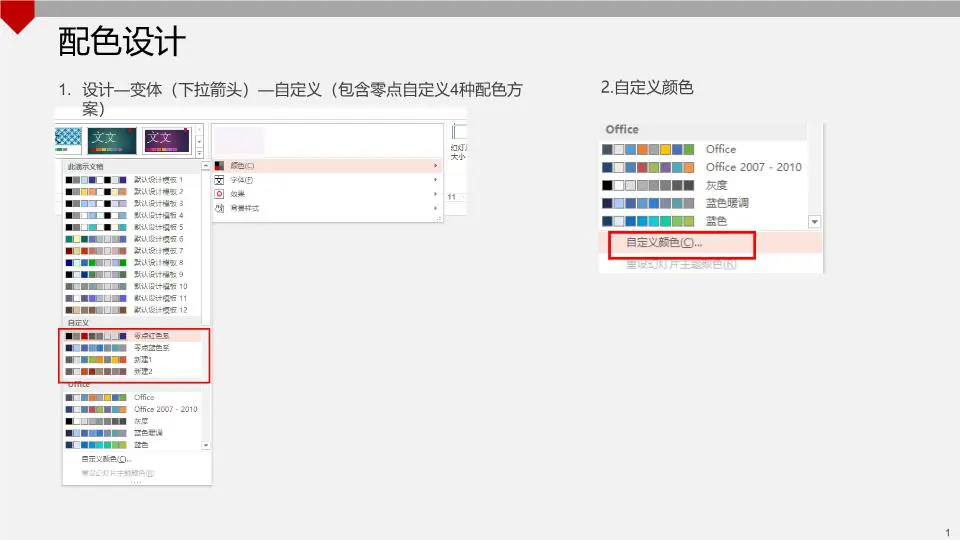Select Office scheme in the small color list
Image resolution: width=960 pixels, height=540 pixels.
tap(132, 397)
